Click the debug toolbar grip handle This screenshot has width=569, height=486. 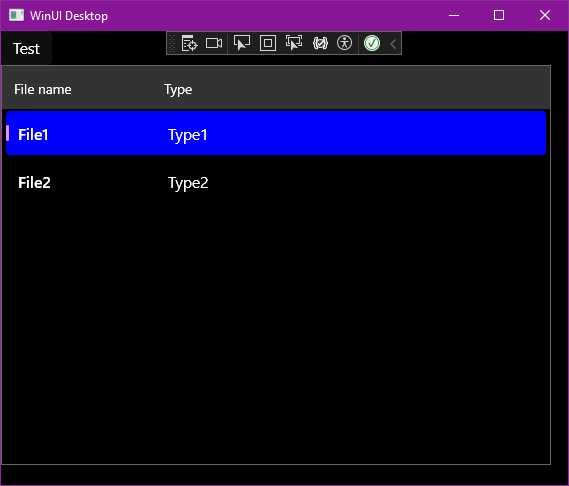coord(172,44)
